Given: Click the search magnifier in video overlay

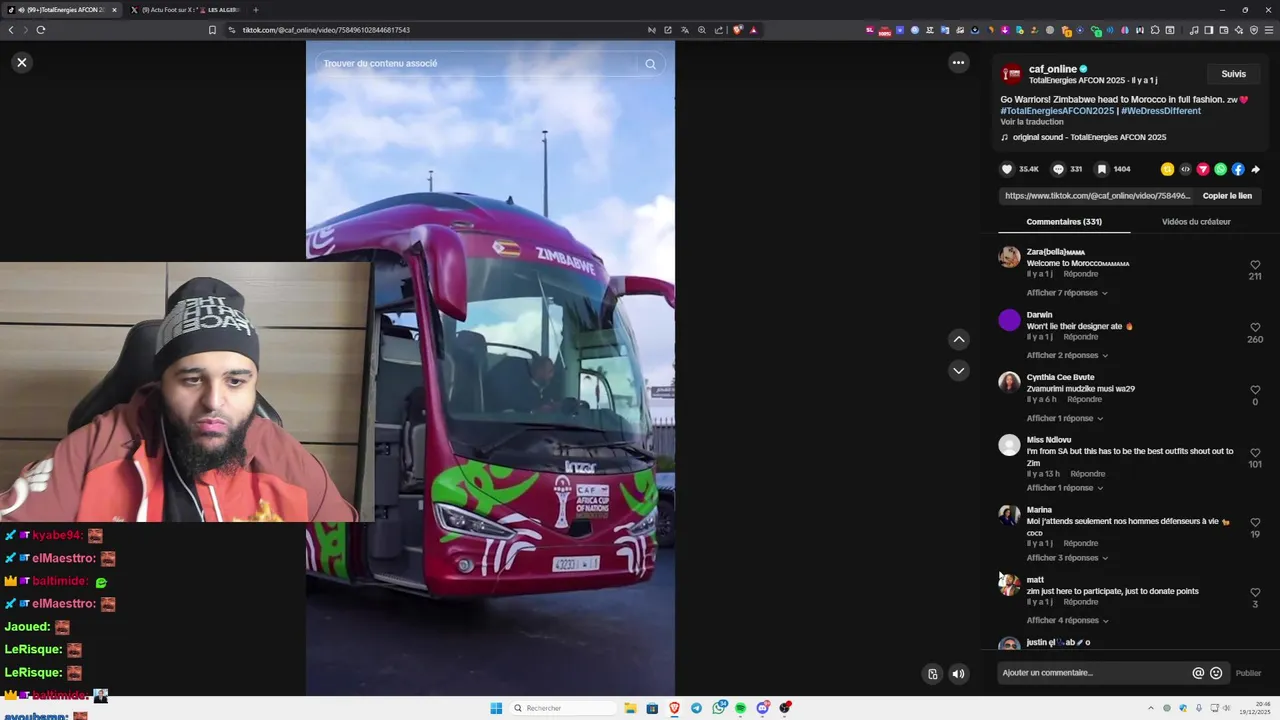Looking at the screenshot, I should coord(650,63).
